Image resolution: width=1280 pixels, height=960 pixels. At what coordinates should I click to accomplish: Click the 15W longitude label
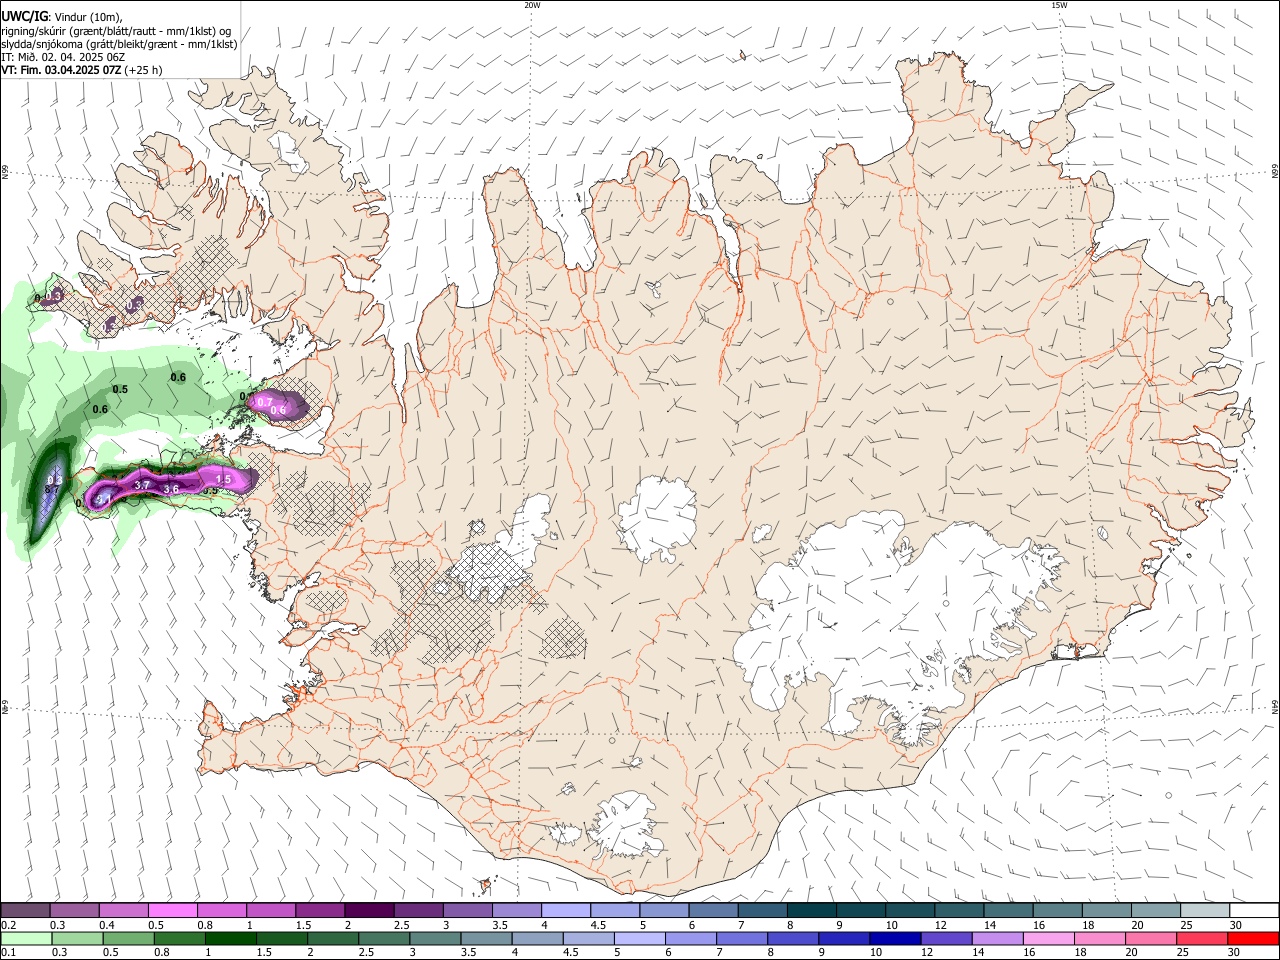coord(1059,5)
